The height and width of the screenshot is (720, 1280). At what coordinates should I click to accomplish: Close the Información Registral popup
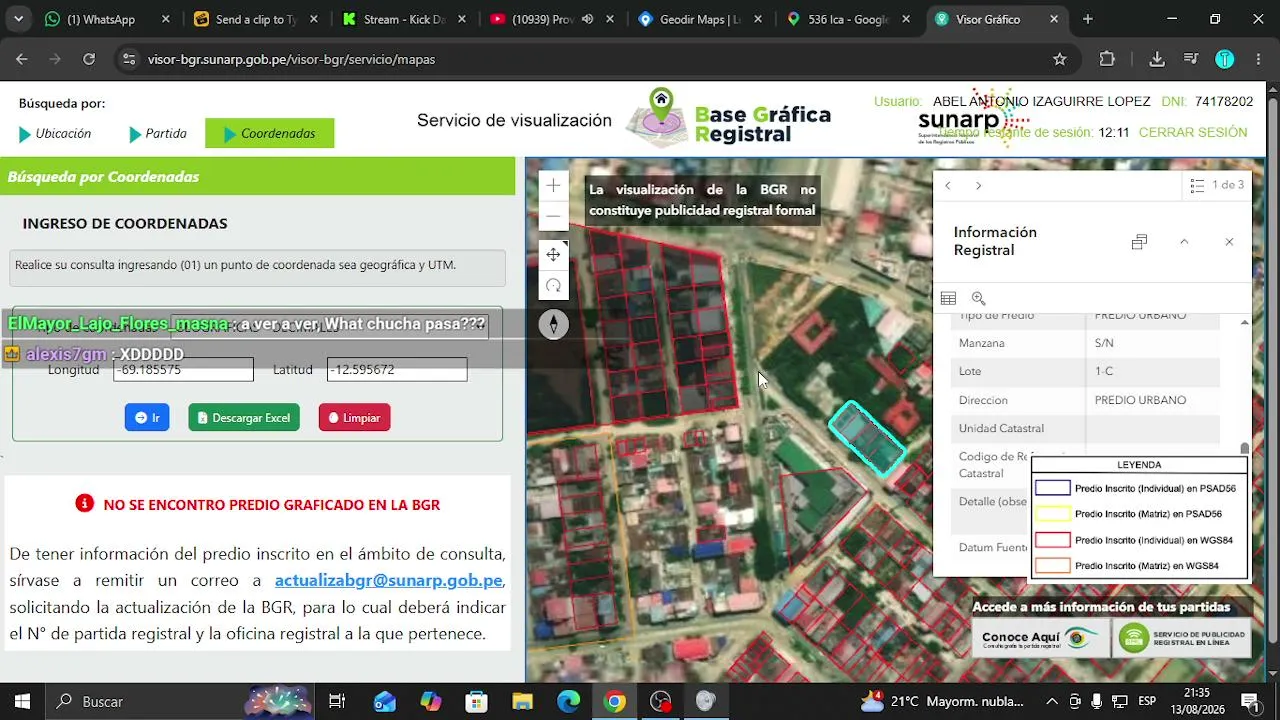point(1229,242)
